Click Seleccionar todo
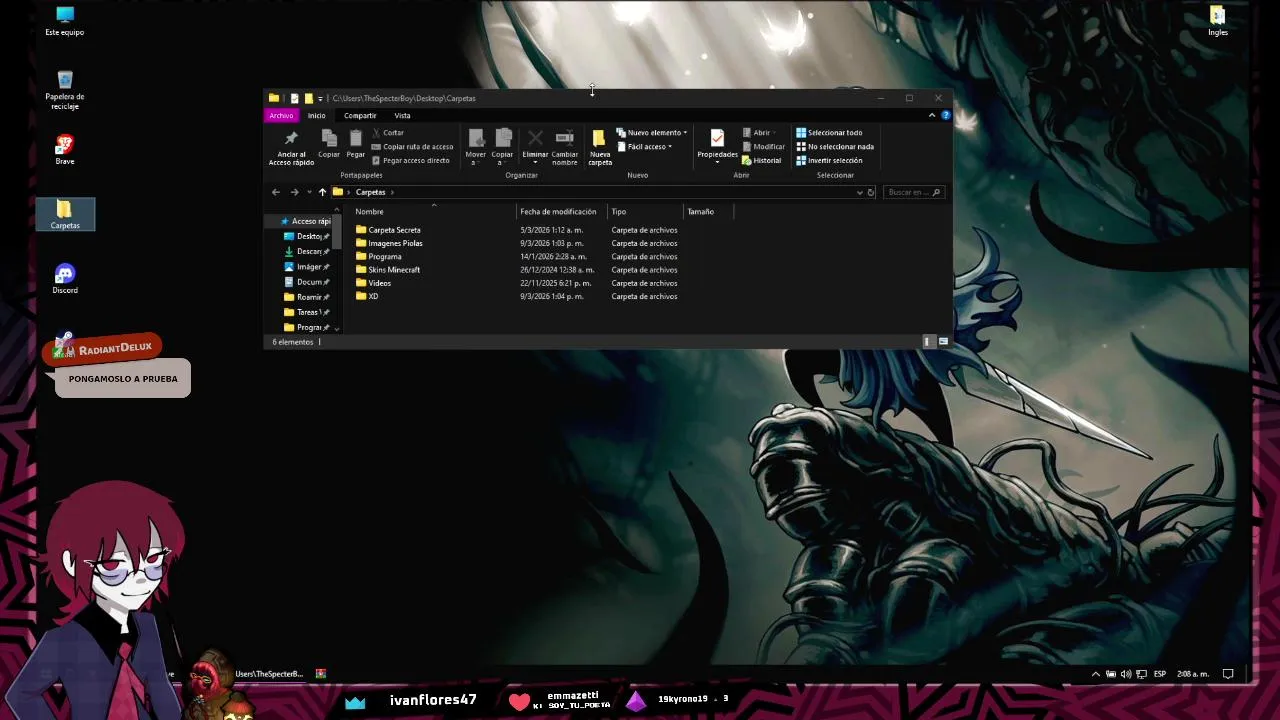The image size is (1280, 720). coord(829,133)
